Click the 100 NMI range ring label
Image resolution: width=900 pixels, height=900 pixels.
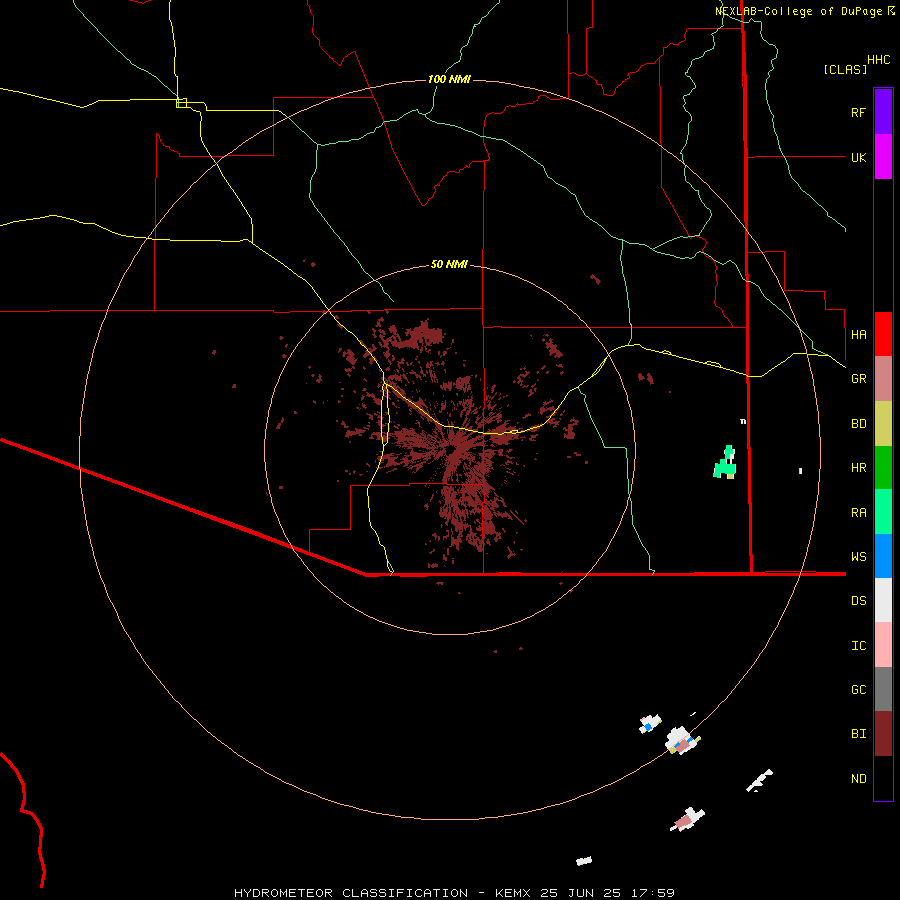click(x=449, y=79)
